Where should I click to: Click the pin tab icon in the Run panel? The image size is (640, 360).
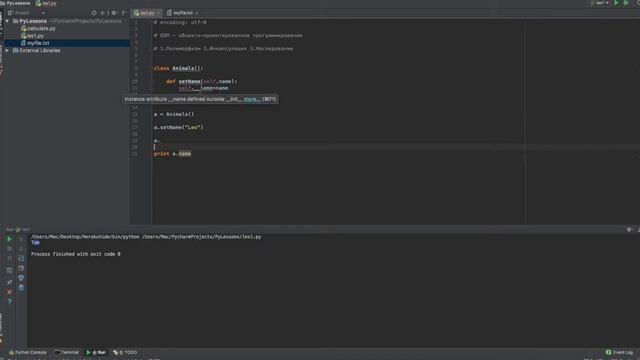(9, 282)
